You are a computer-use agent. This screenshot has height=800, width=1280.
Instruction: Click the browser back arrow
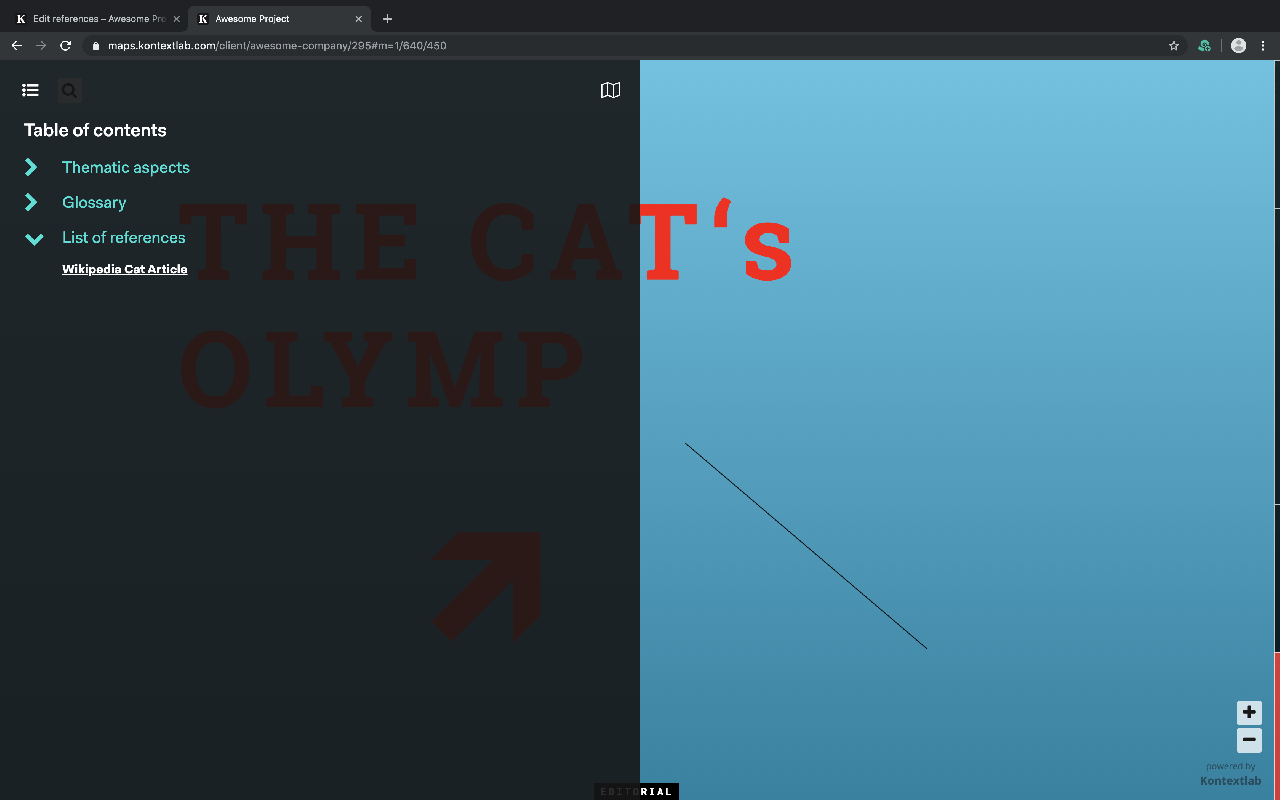tap(17, 46)
